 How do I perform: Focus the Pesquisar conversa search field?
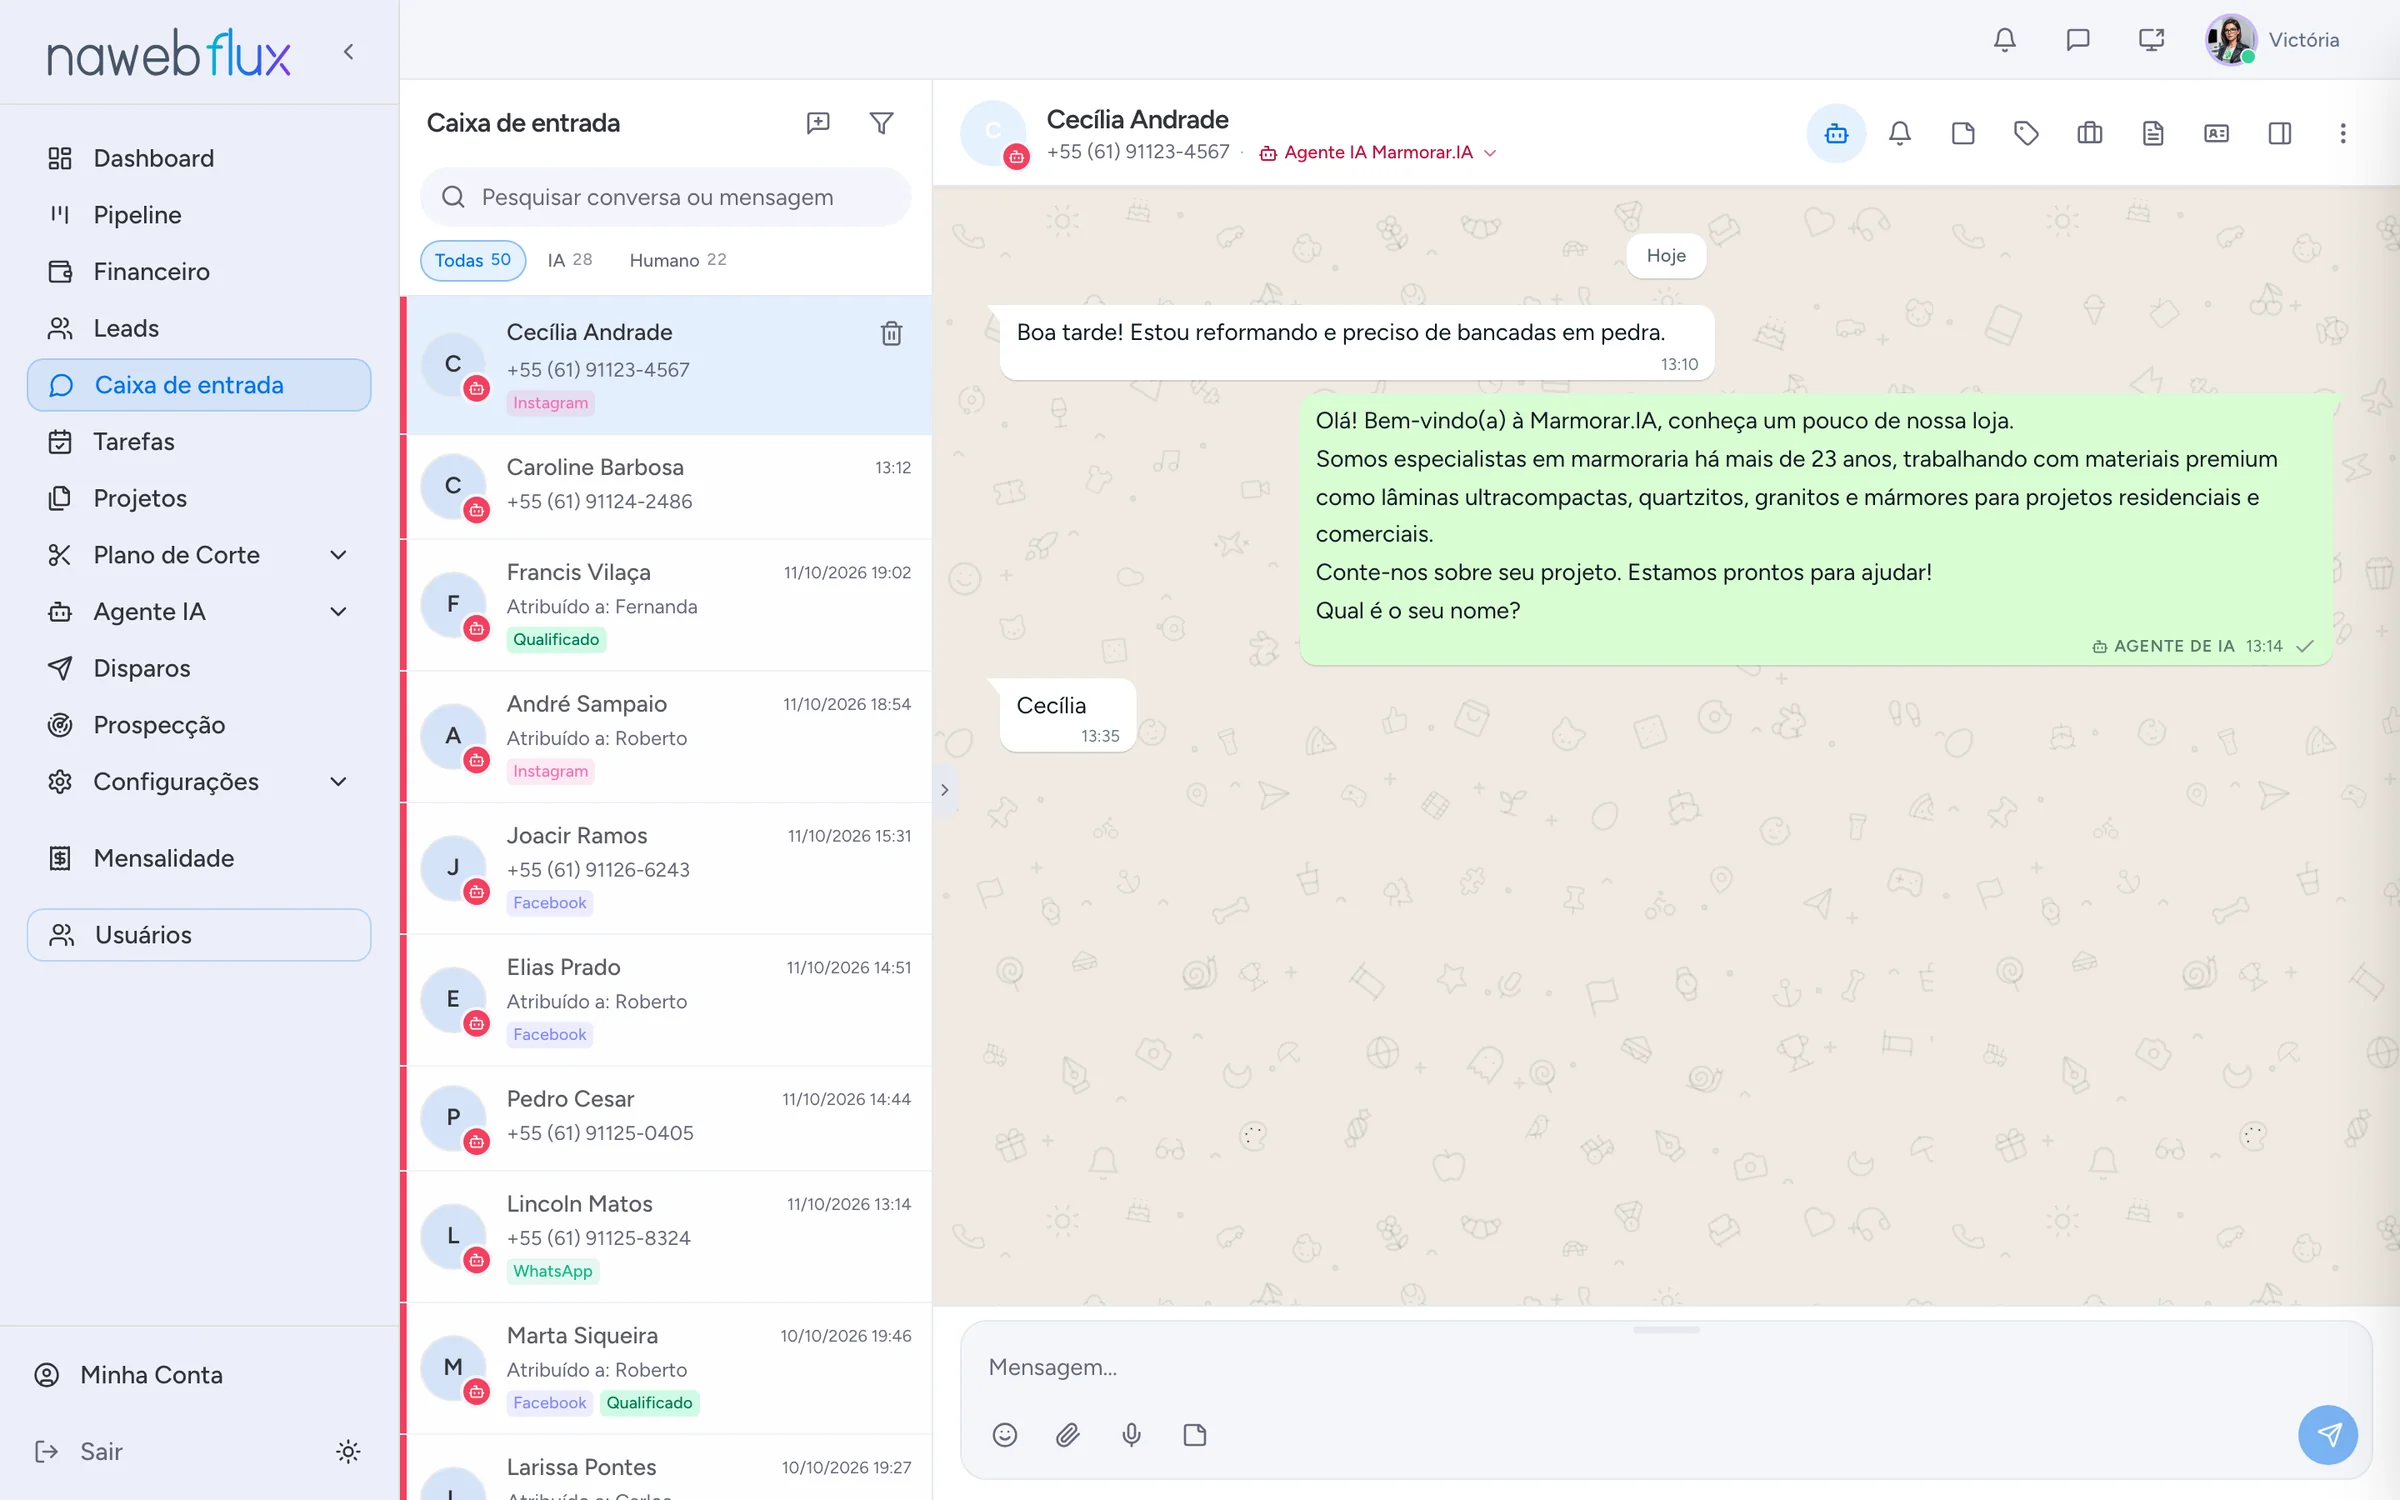click(666, 197)
